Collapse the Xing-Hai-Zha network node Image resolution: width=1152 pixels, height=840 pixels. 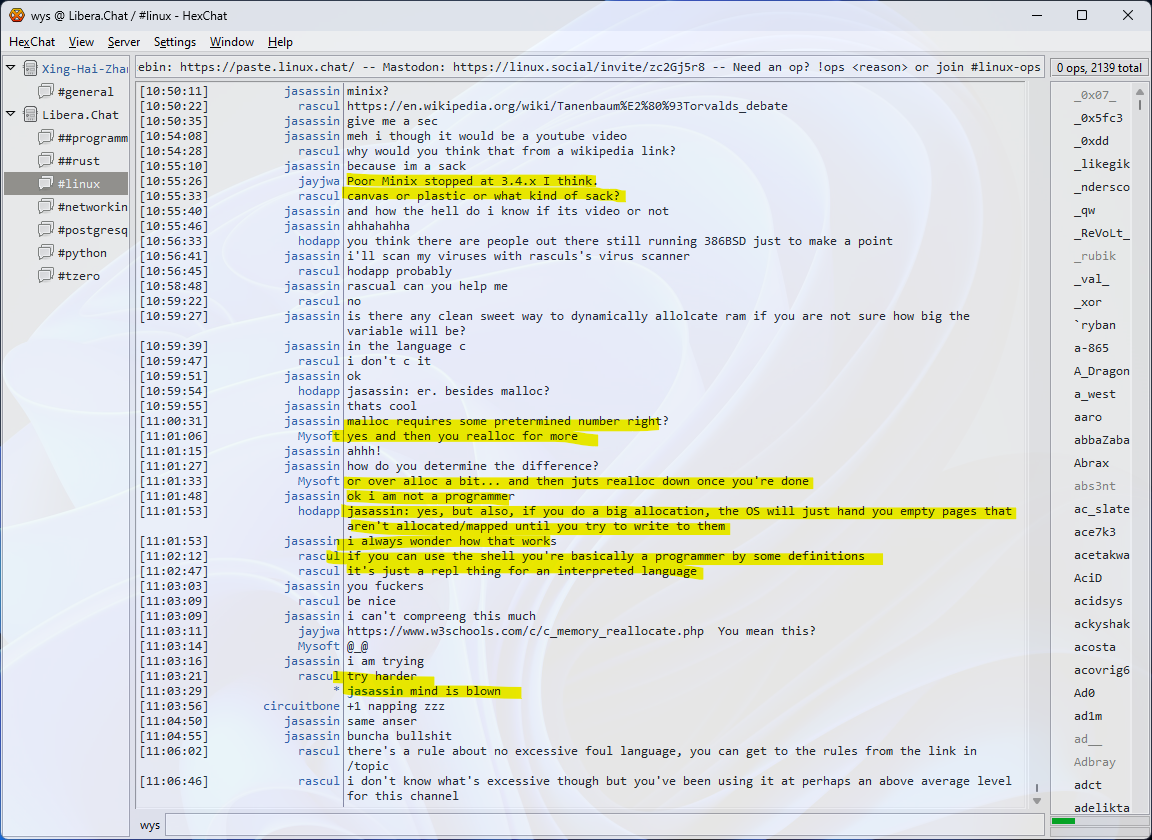12,69
